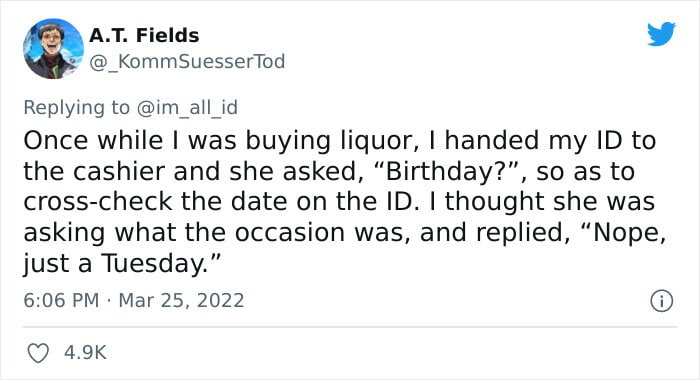View the 4.9K likes count
This screenshot has width=700, height=380.
tap(85, 352)
